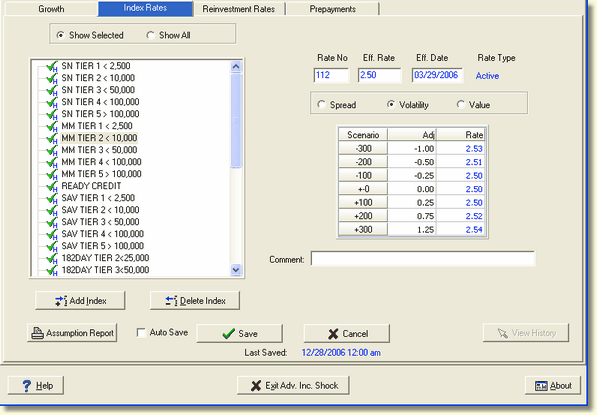Switch to the Prepayments tab
Image resolution: width=597 pixels, height=415 pixels.
click(333, 9)
